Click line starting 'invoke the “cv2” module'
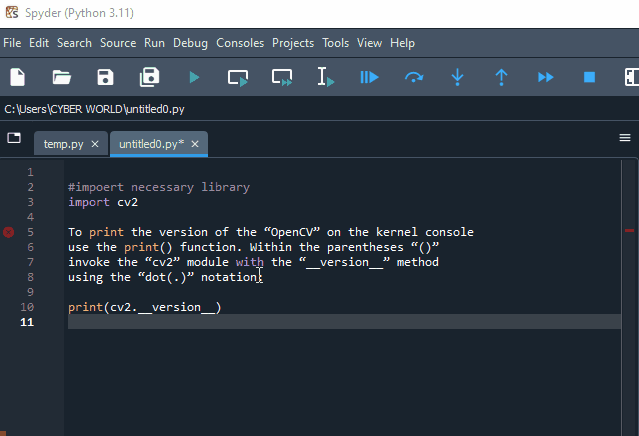Image resolution: width=639 pixels, height=436 pixels. (x=253, y=262)
